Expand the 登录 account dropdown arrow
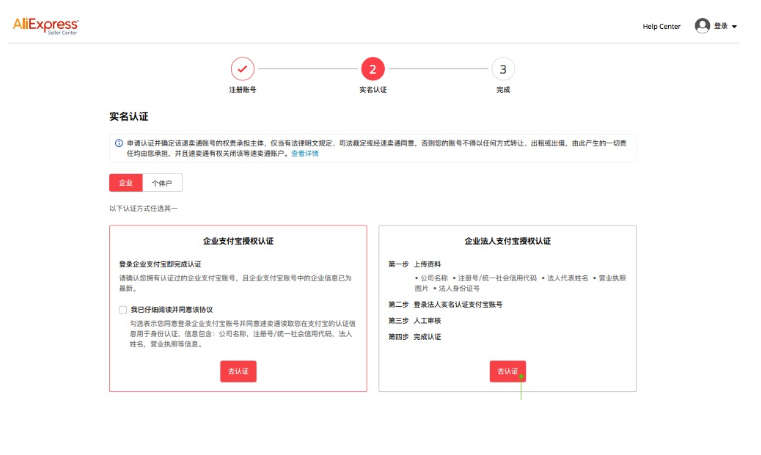The height and width of the screenshot is (455, 761). click(734, 27)
